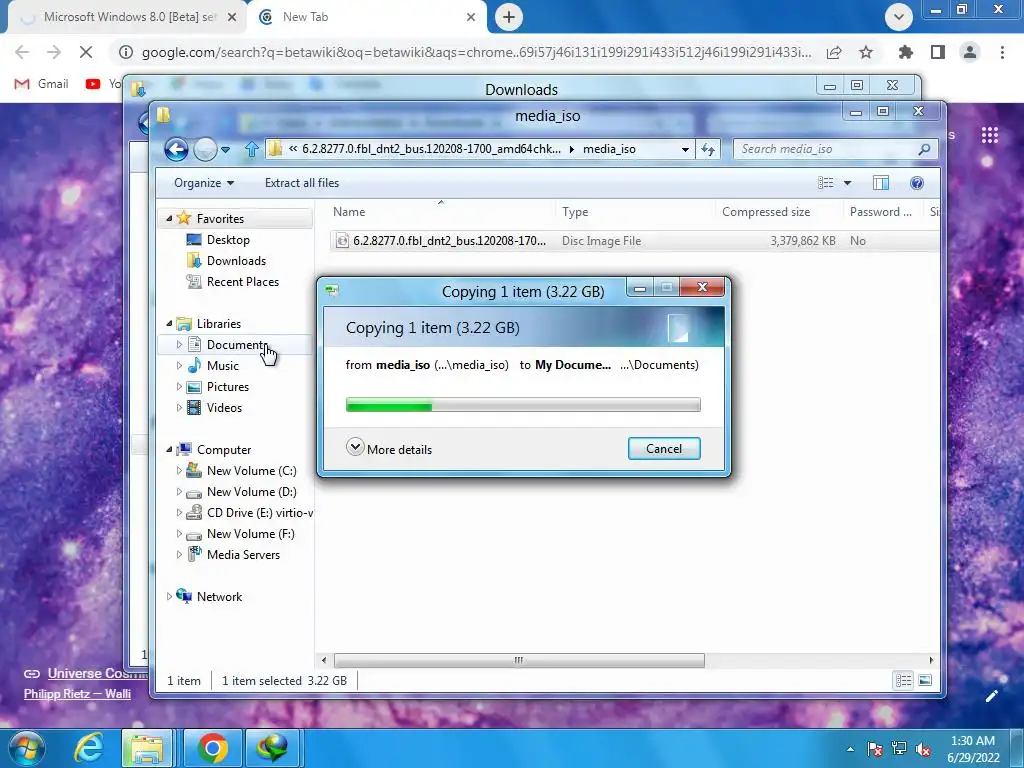This screenshot has width=1024, height=768.
Task: Switch to Microsoft Windows 8.0 [Beta] tab
Action: point(128,17)
